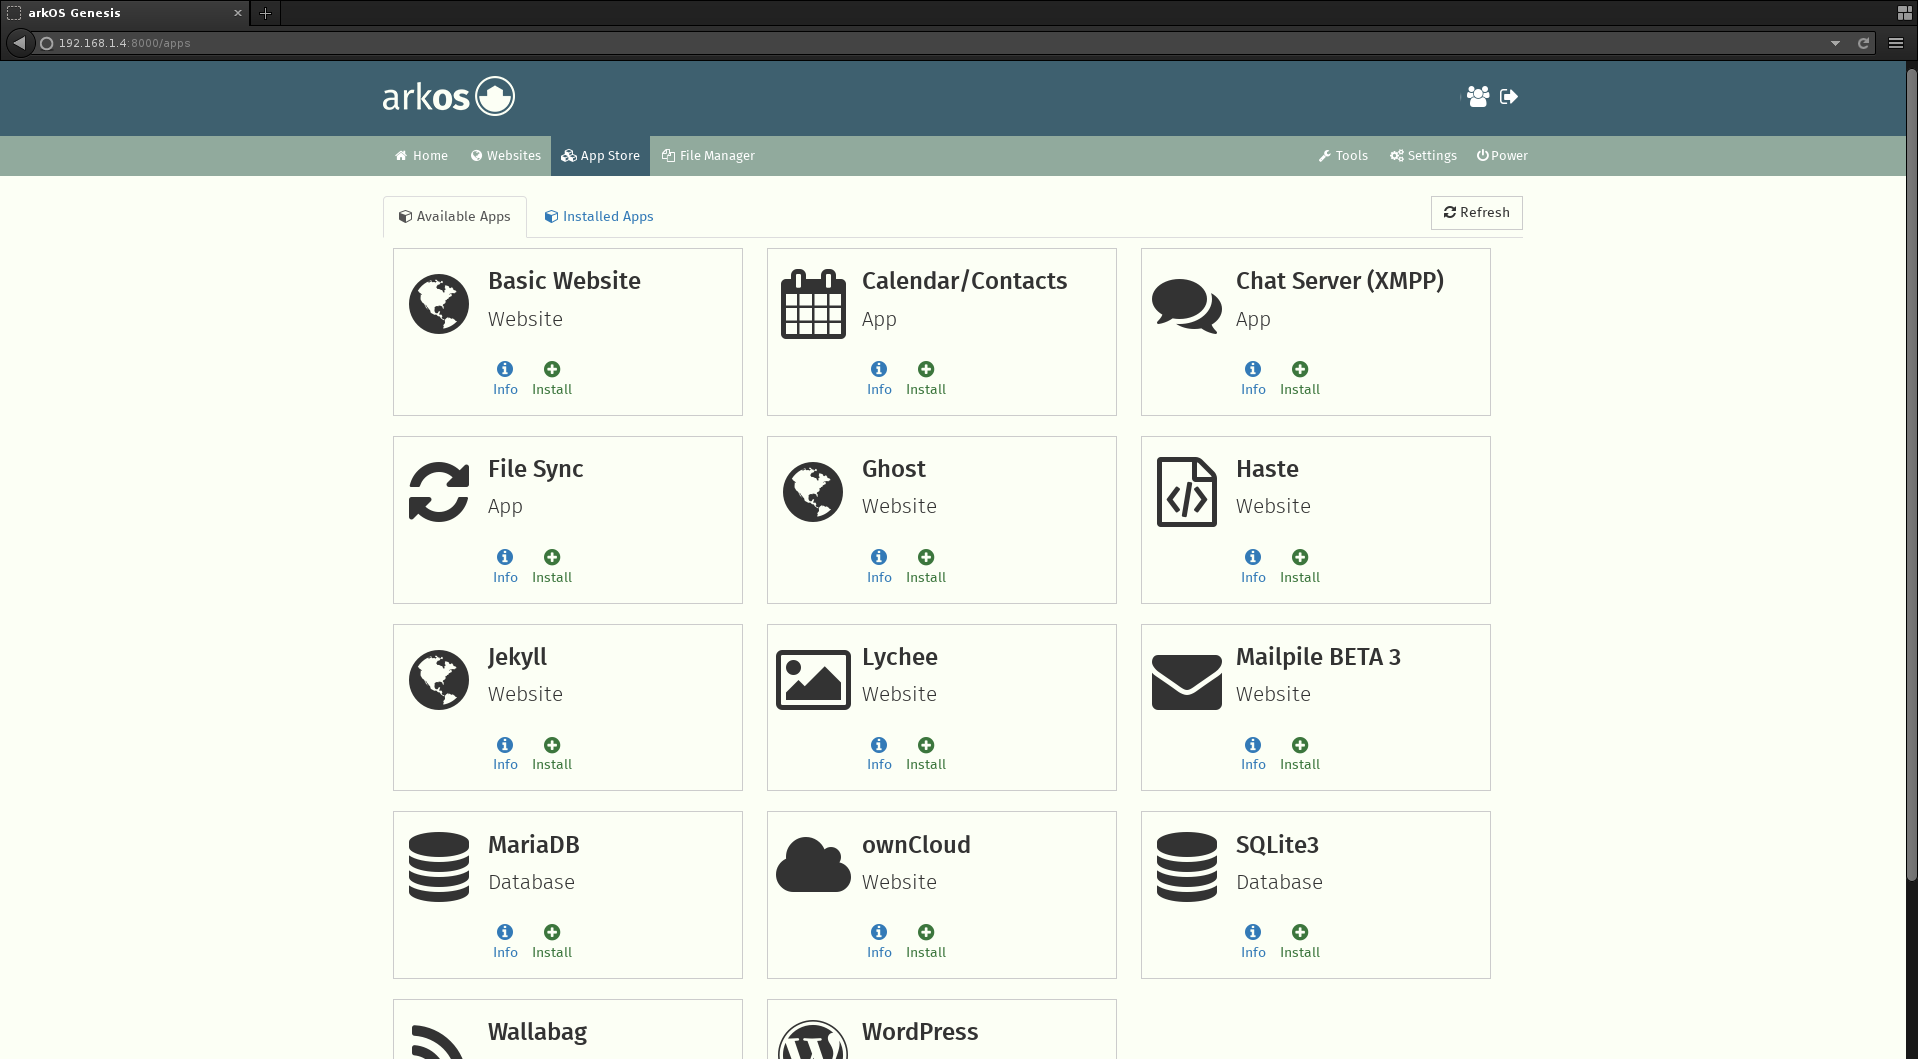
Task: Show Info for MariaDB
Action: click(x=505, y=942)
